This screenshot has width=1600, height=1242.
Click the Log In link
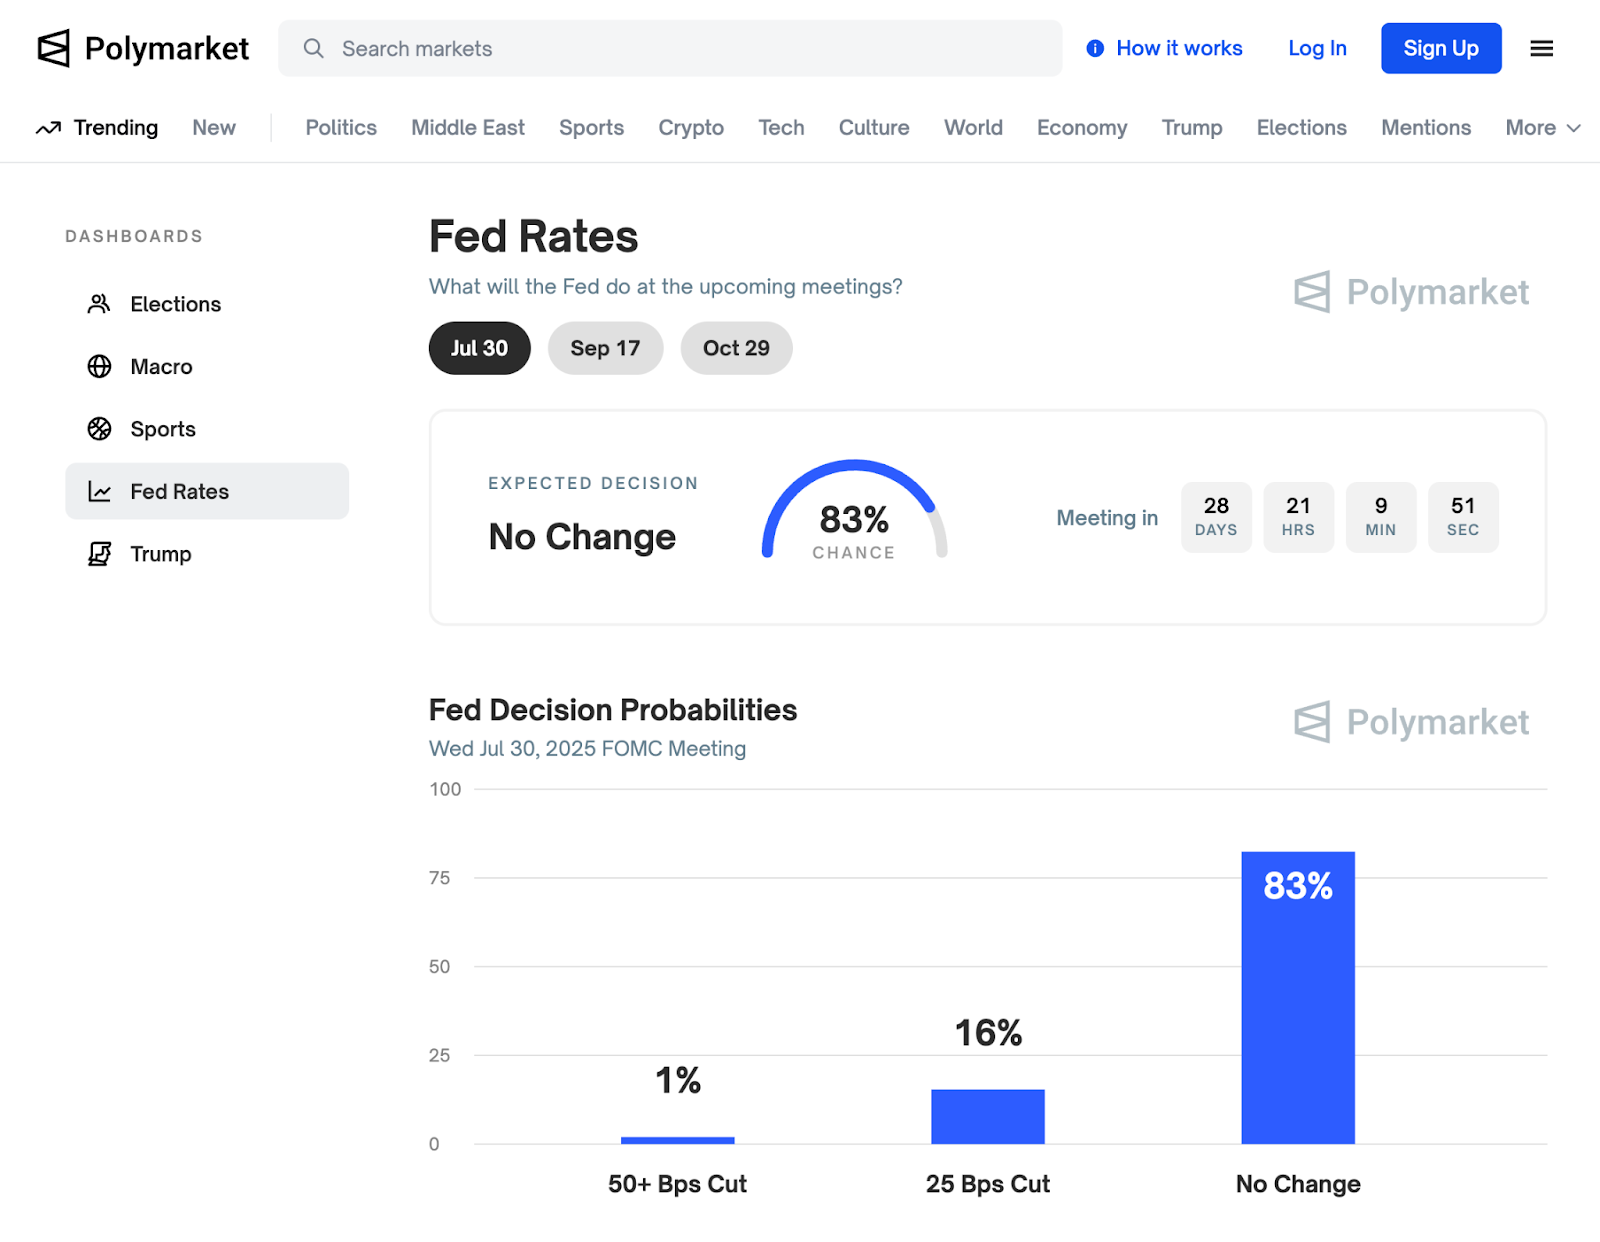[1317, 48]
